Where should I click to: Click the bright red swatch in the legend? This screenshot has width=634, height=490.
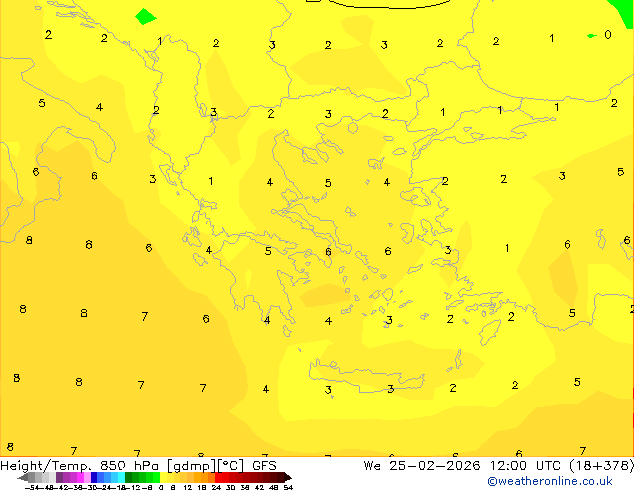coord(218,477)
